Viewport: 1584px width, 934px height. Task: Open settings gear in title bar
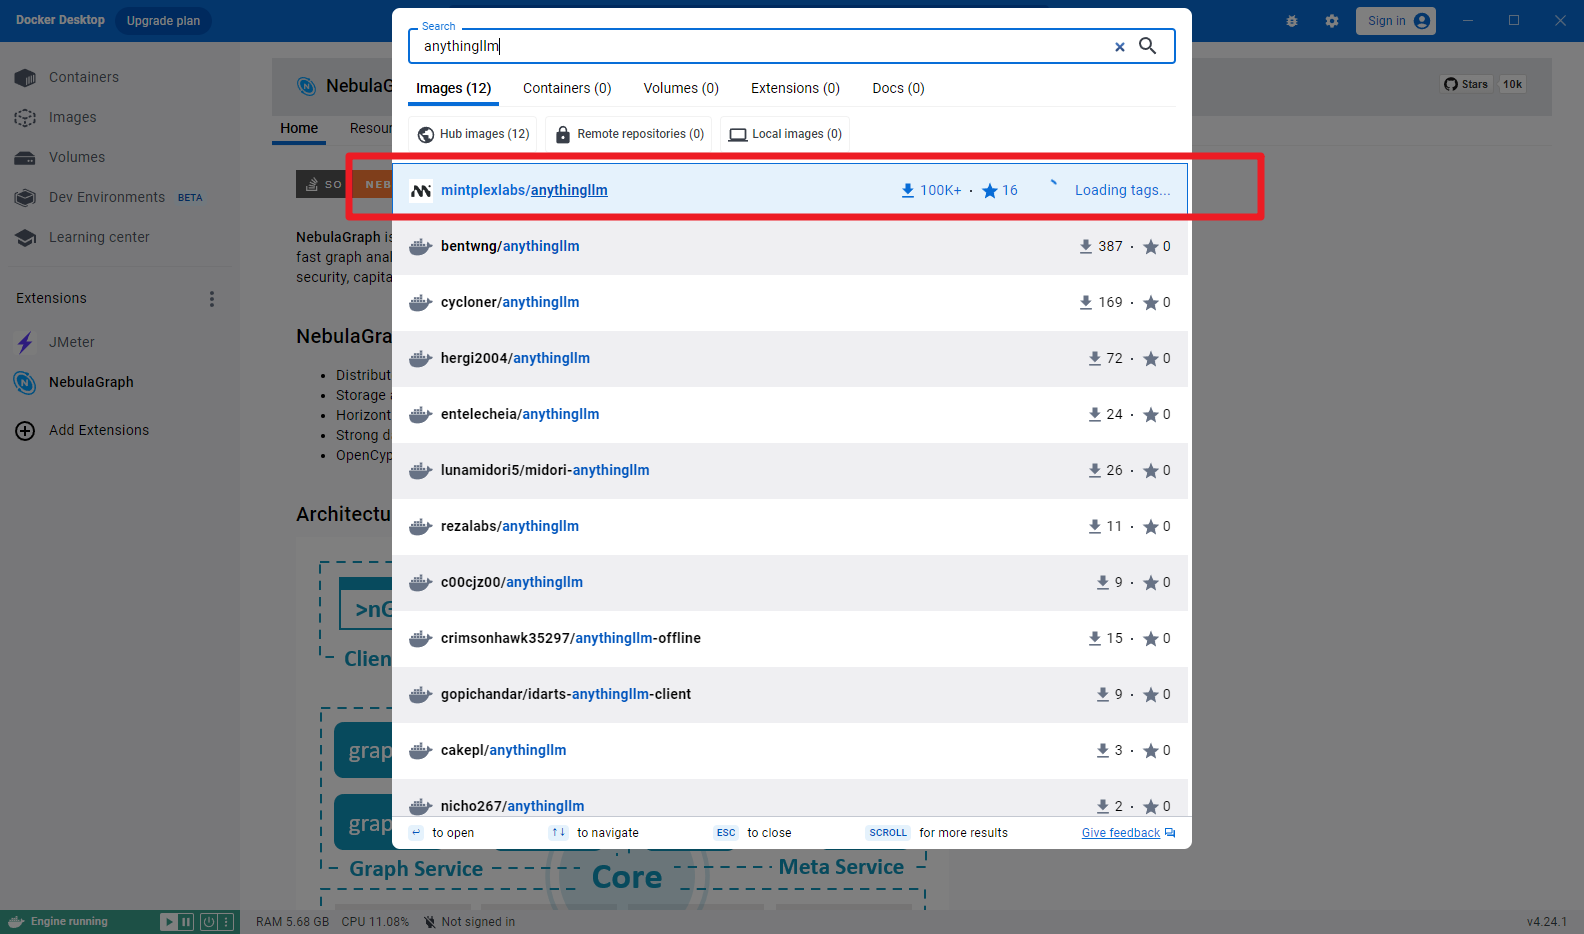pyautogui.click(x=1332, y=21)
